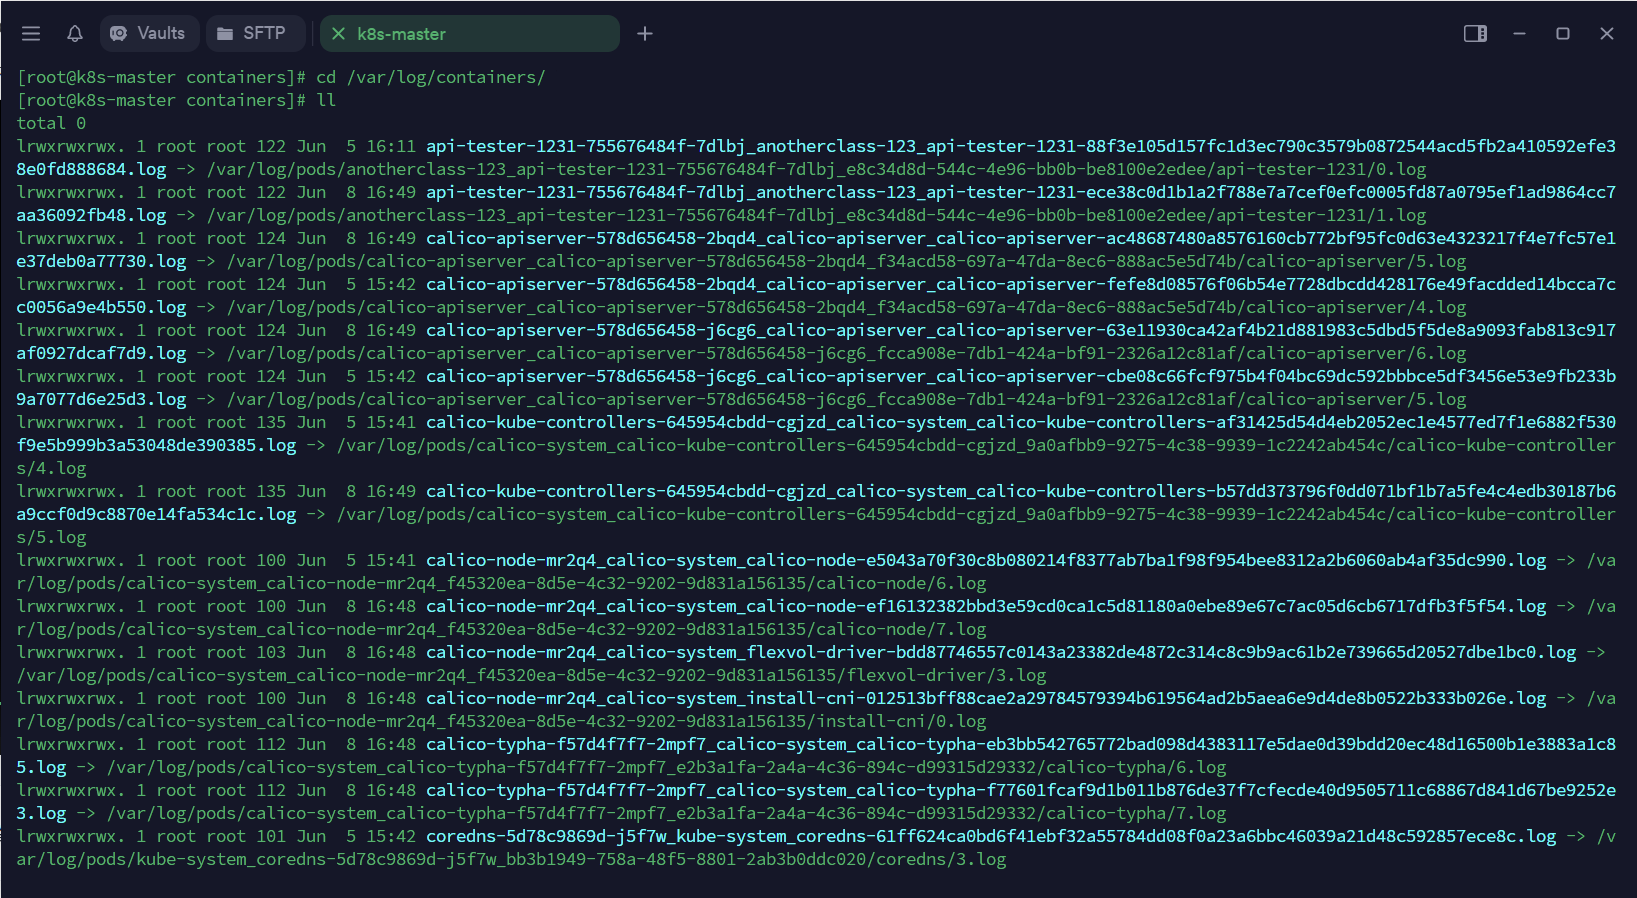Select the k8s-master terminal tab
This screenshot has width=1637, height=898.
[470, 34]
